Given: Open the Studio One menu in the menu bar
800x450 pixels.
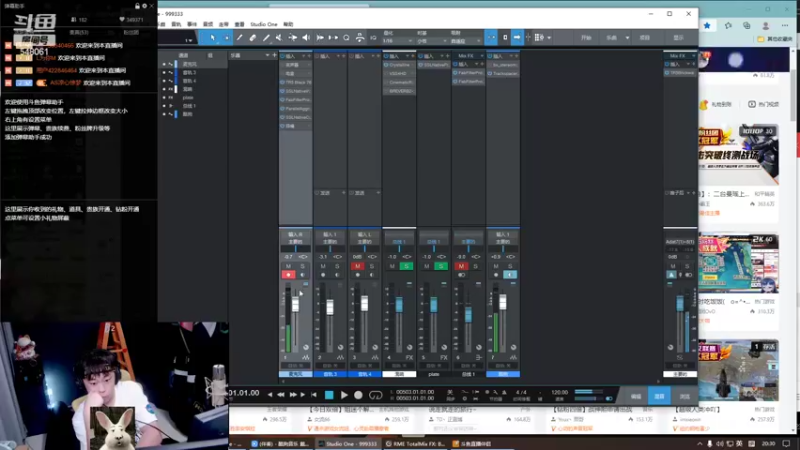Looking at the screenshot, I should [x=264, y=24].
